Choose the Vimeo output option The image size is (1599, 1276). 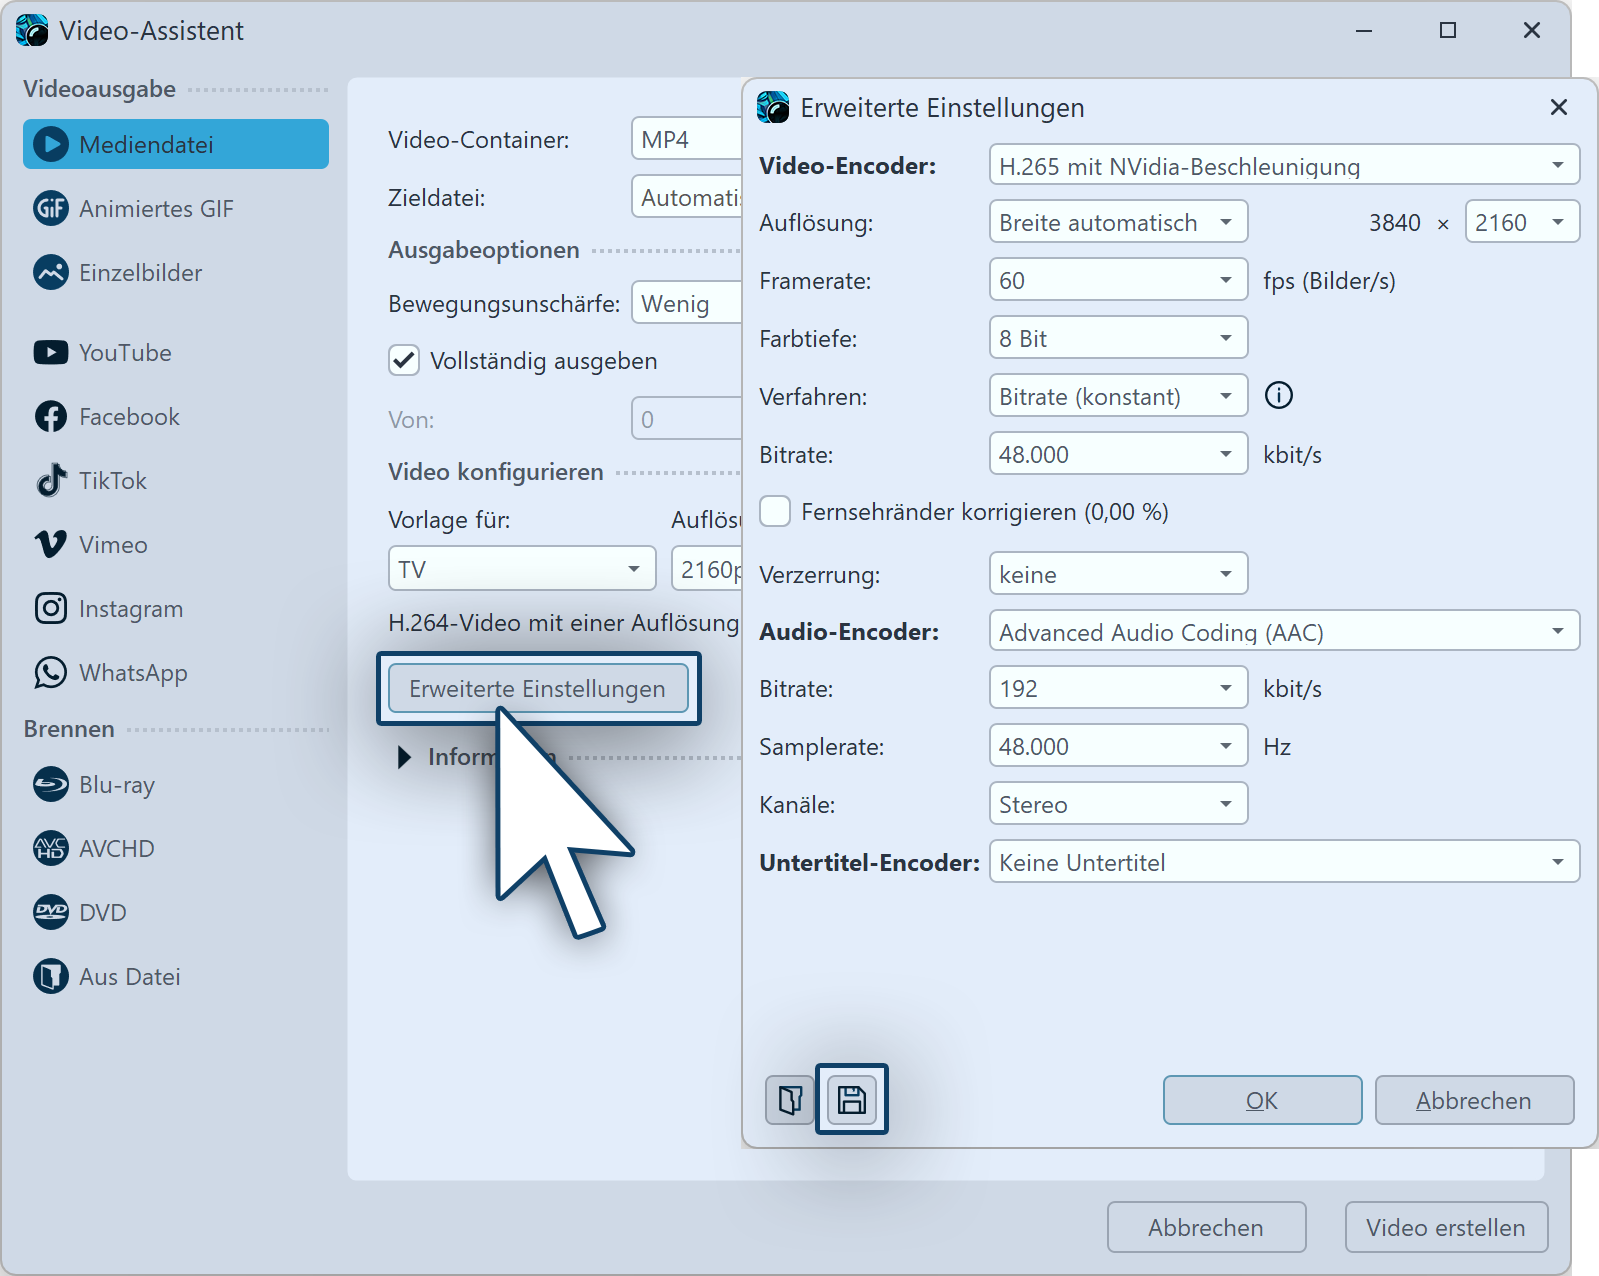pyautogui.click(x=113, y=545)
